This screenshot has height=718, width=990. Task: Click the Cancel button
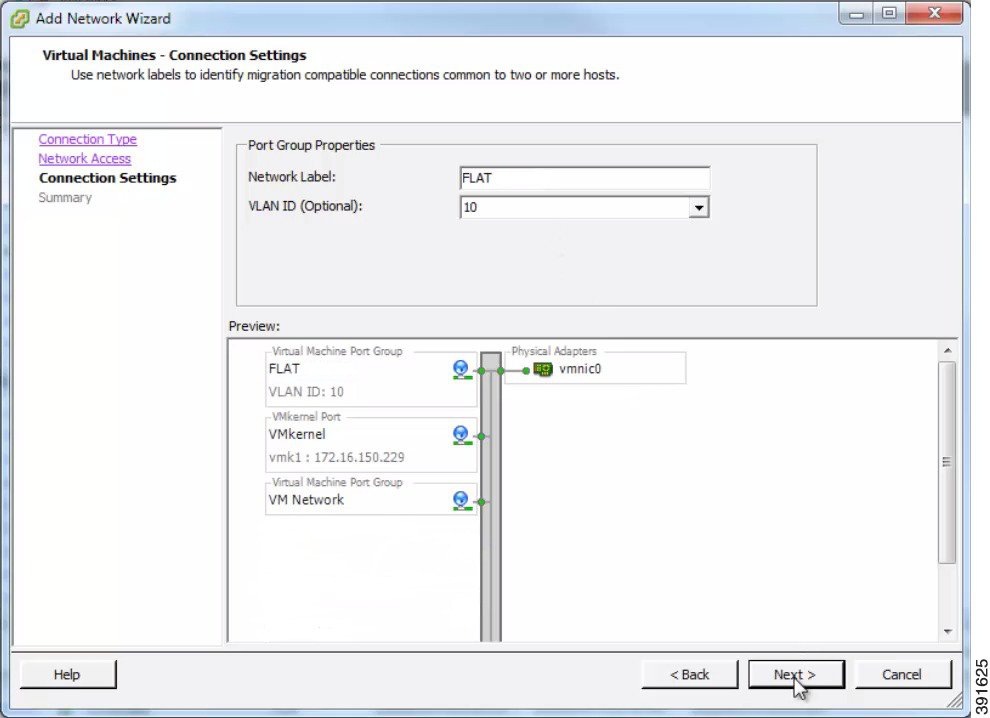pyautogui.click(x=902, y=674)
